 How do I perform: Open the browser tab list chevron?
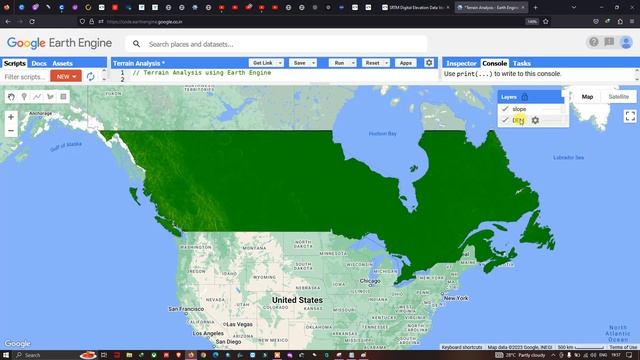(574, 7)
